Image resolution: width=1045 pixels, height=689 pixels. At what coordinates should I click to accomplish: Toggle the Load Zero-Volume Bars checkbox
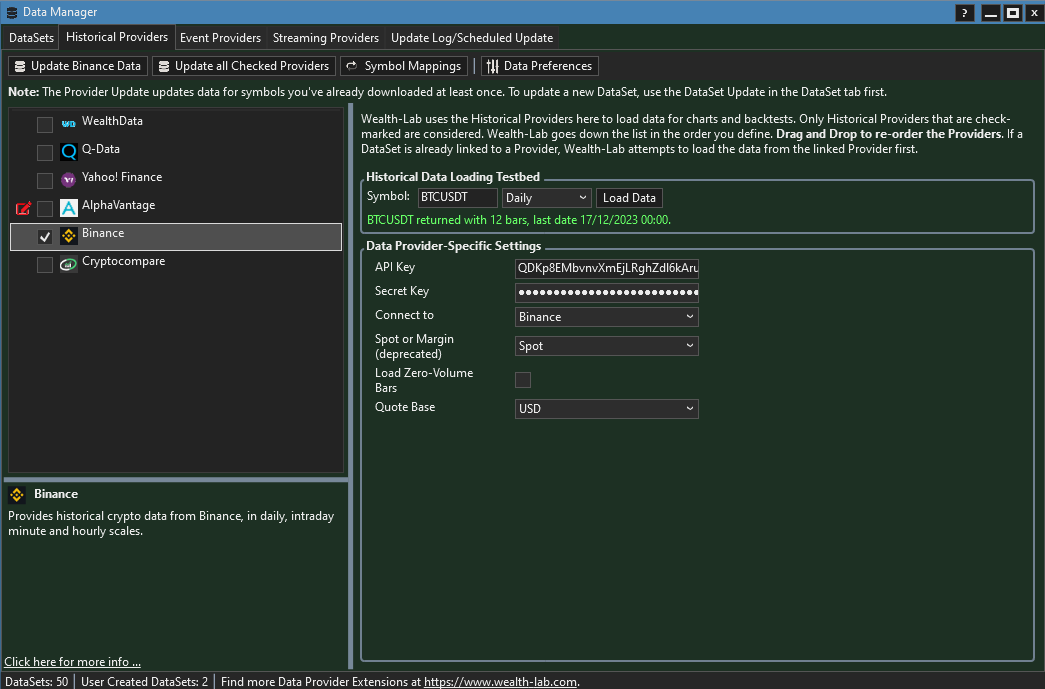[x=523, y=380]
